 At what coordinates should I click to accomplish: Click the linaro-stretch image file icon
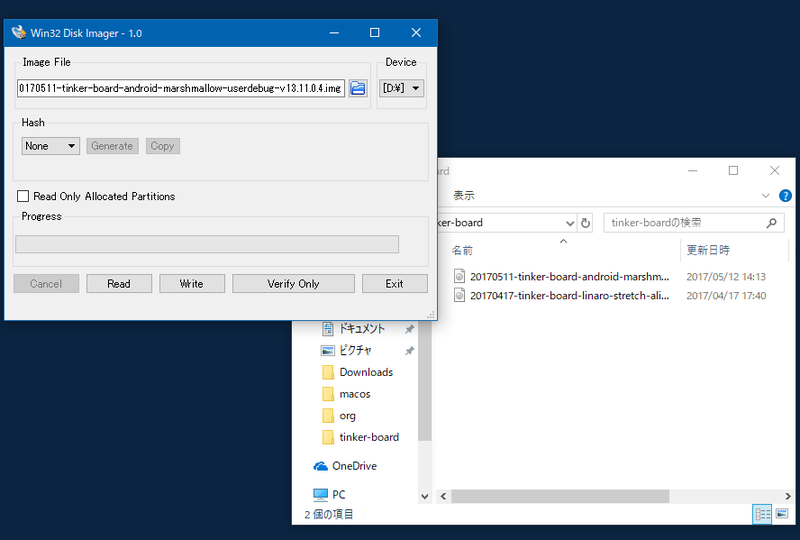click(x=459, y=296)
